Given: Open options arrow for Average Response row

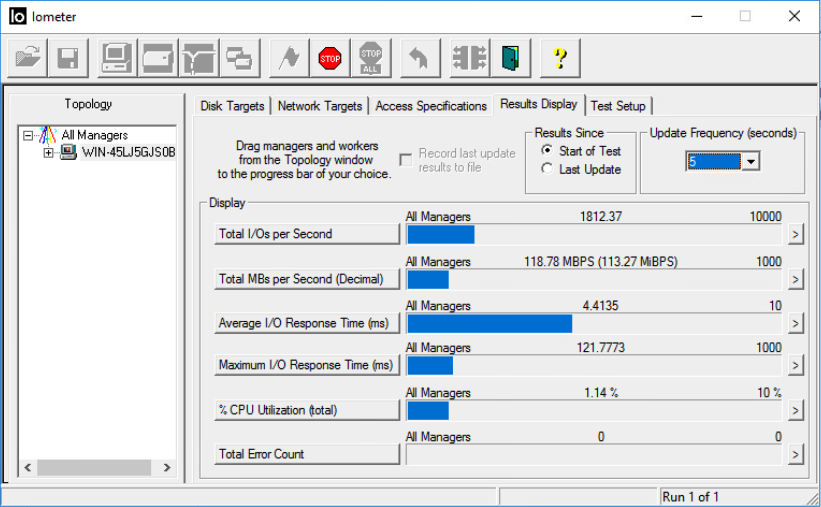Looking at the screenshot, I should tap(795, 324).
